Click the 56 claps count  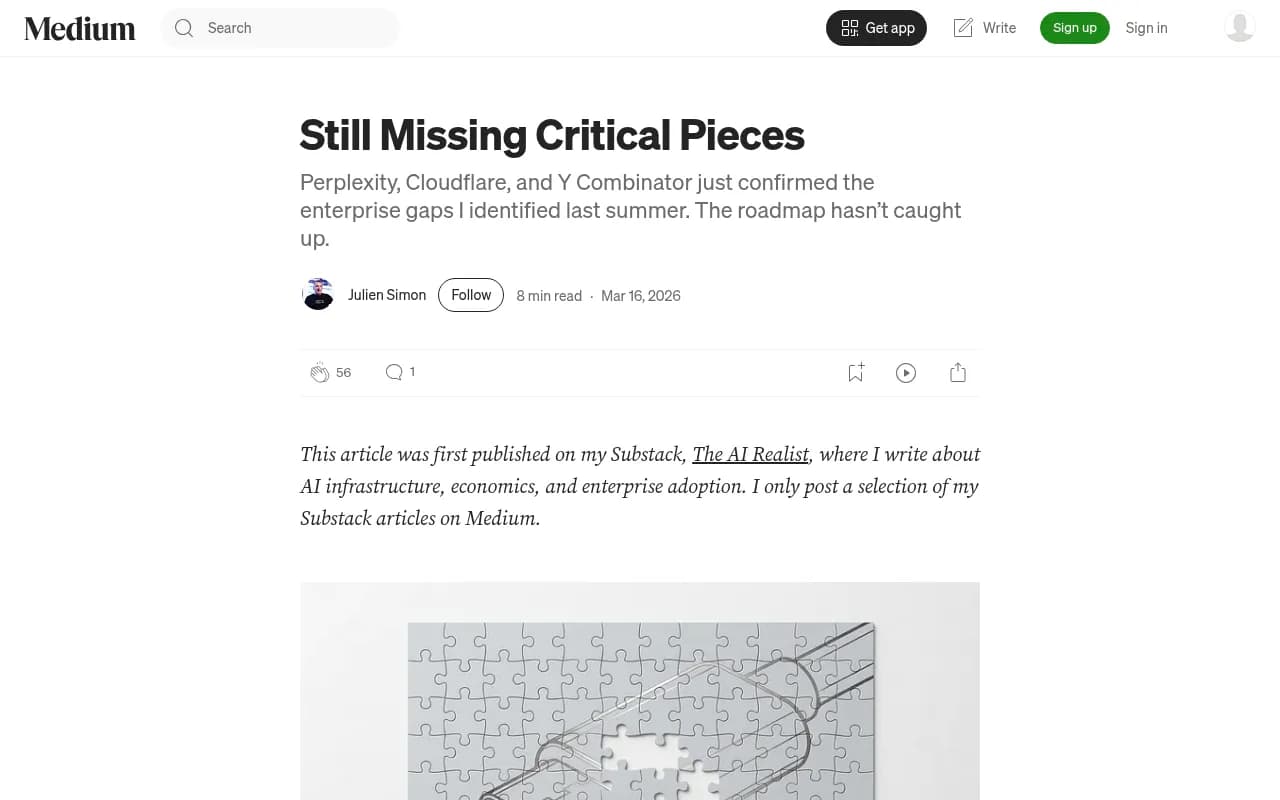(x=344, y=373)
